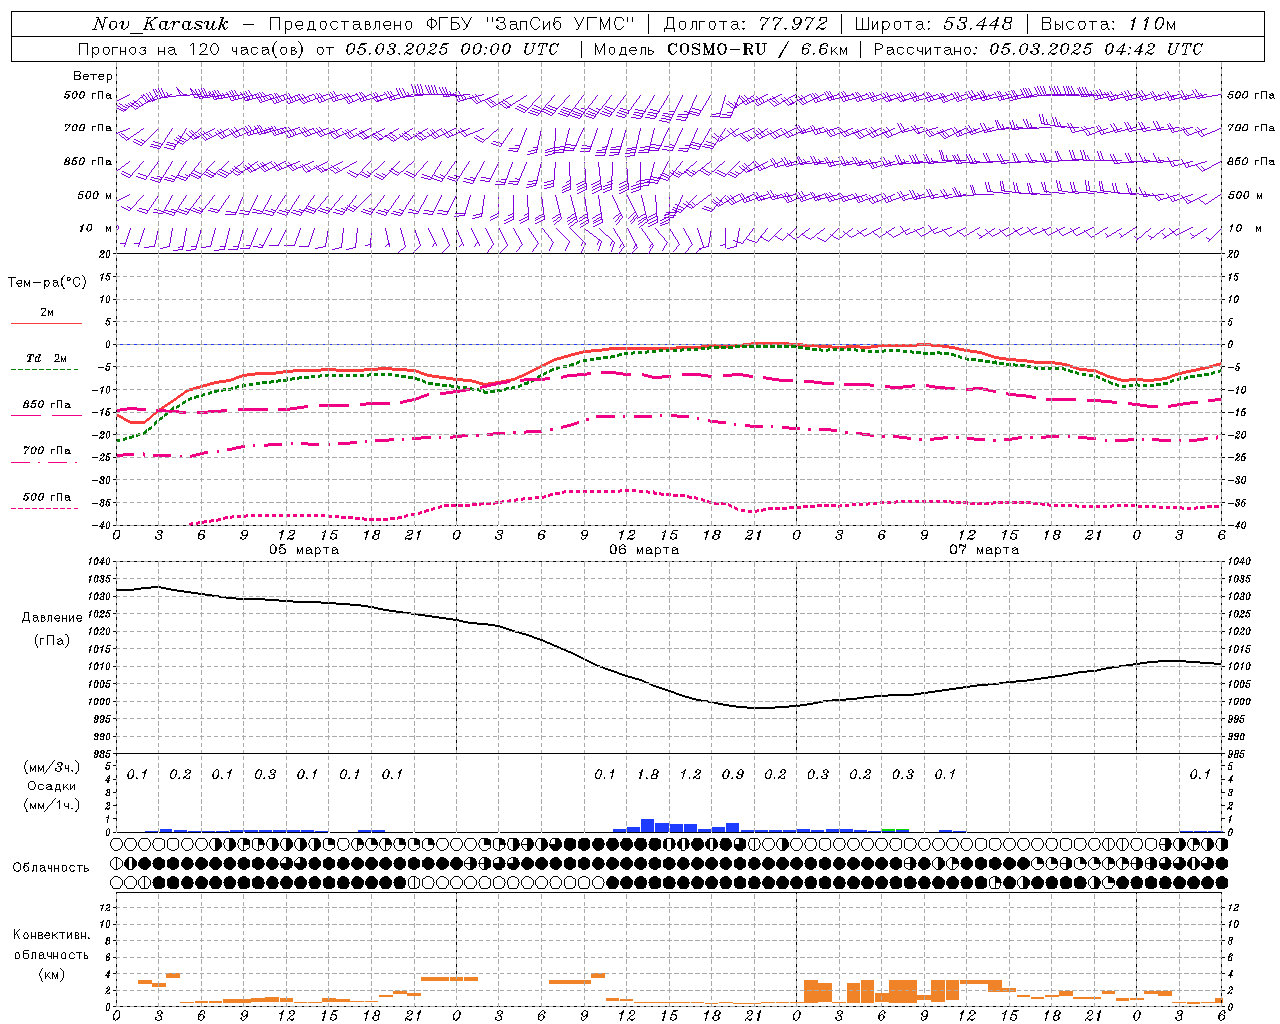The image size is (1280, 1024).
Task: Click the 'Высота: 110м' elevation value
Action: coord(1108,24)
